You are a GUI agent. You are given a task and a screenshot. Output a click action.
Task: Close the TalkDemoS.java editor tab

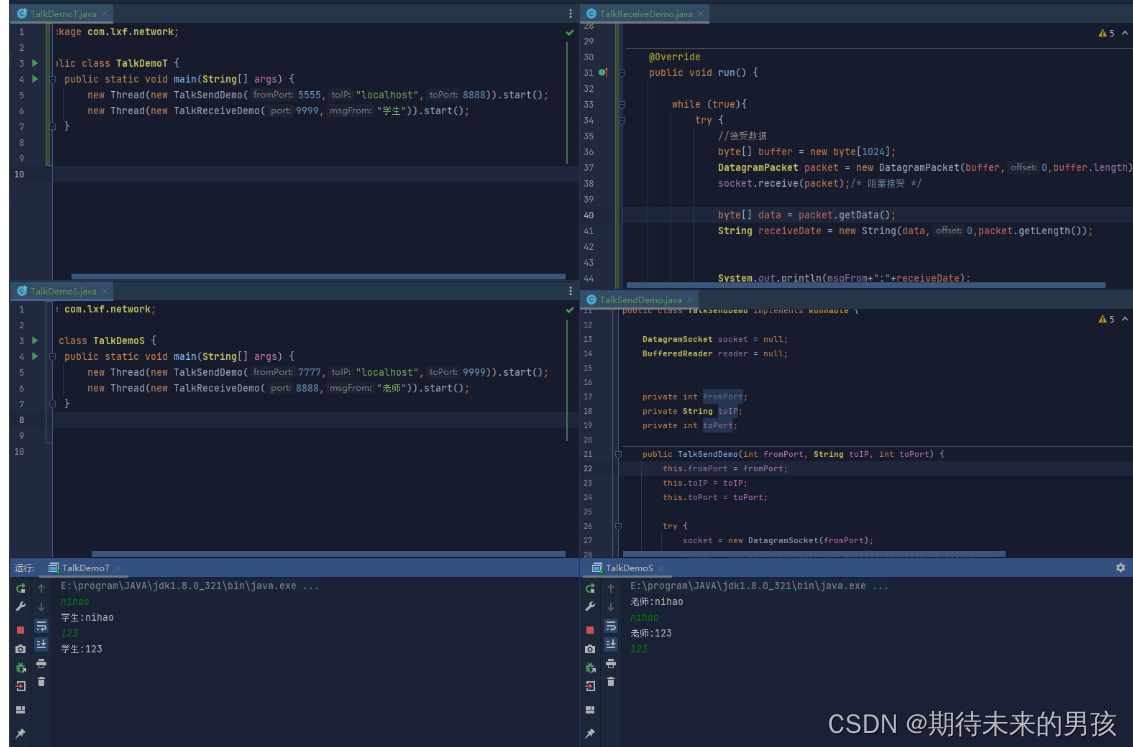(x=105, y=291)
